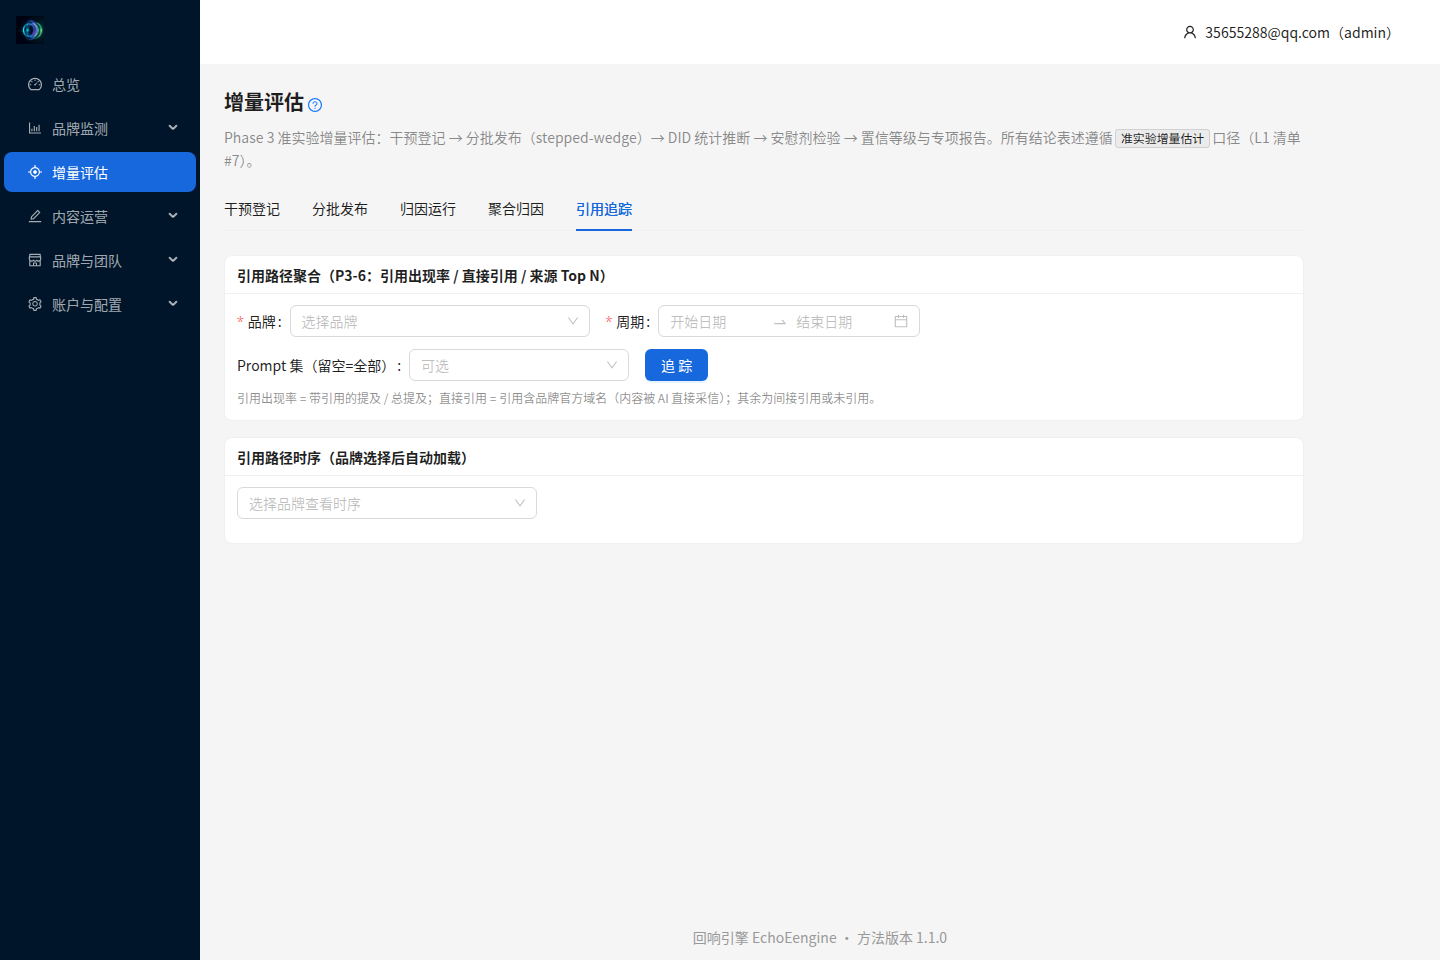This screenshot has width=1440, height=960.
Task: Select the 引用追踪 tab
Action: coord(604,209)
